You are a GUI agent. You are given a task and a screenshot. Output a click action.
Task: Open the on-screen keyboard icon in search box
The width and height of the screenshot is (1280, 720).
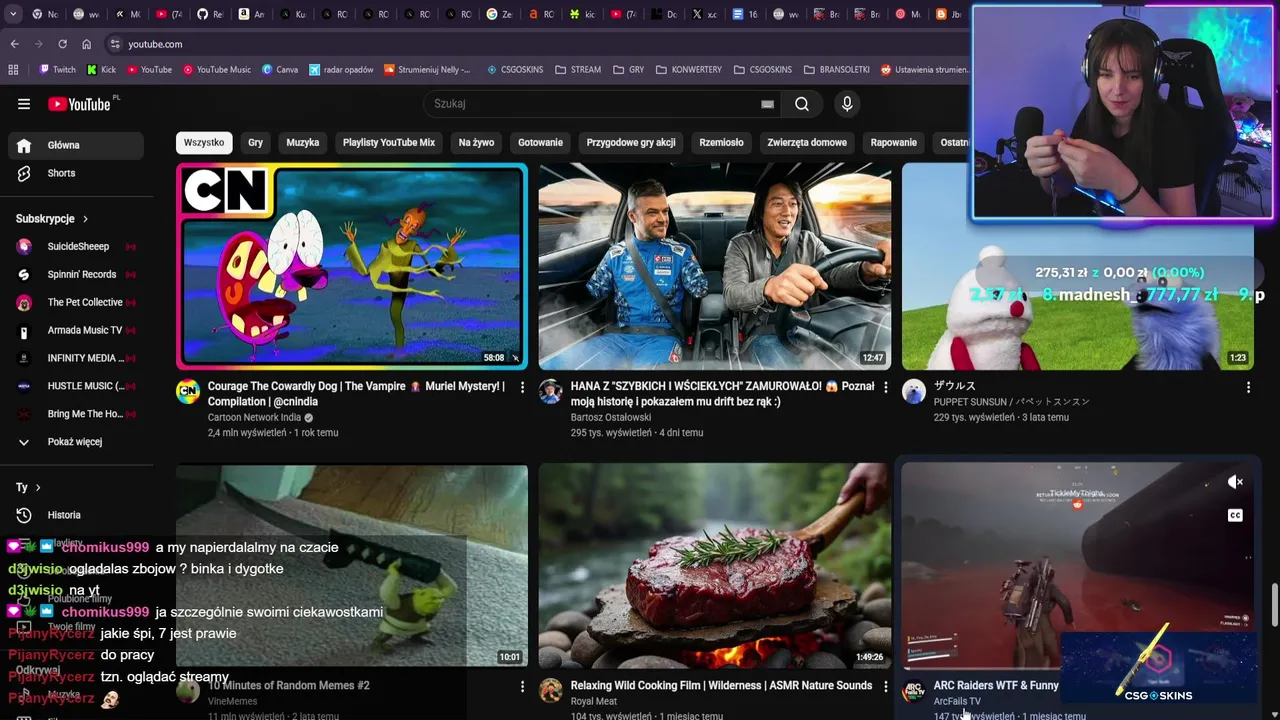pos(767,104)
